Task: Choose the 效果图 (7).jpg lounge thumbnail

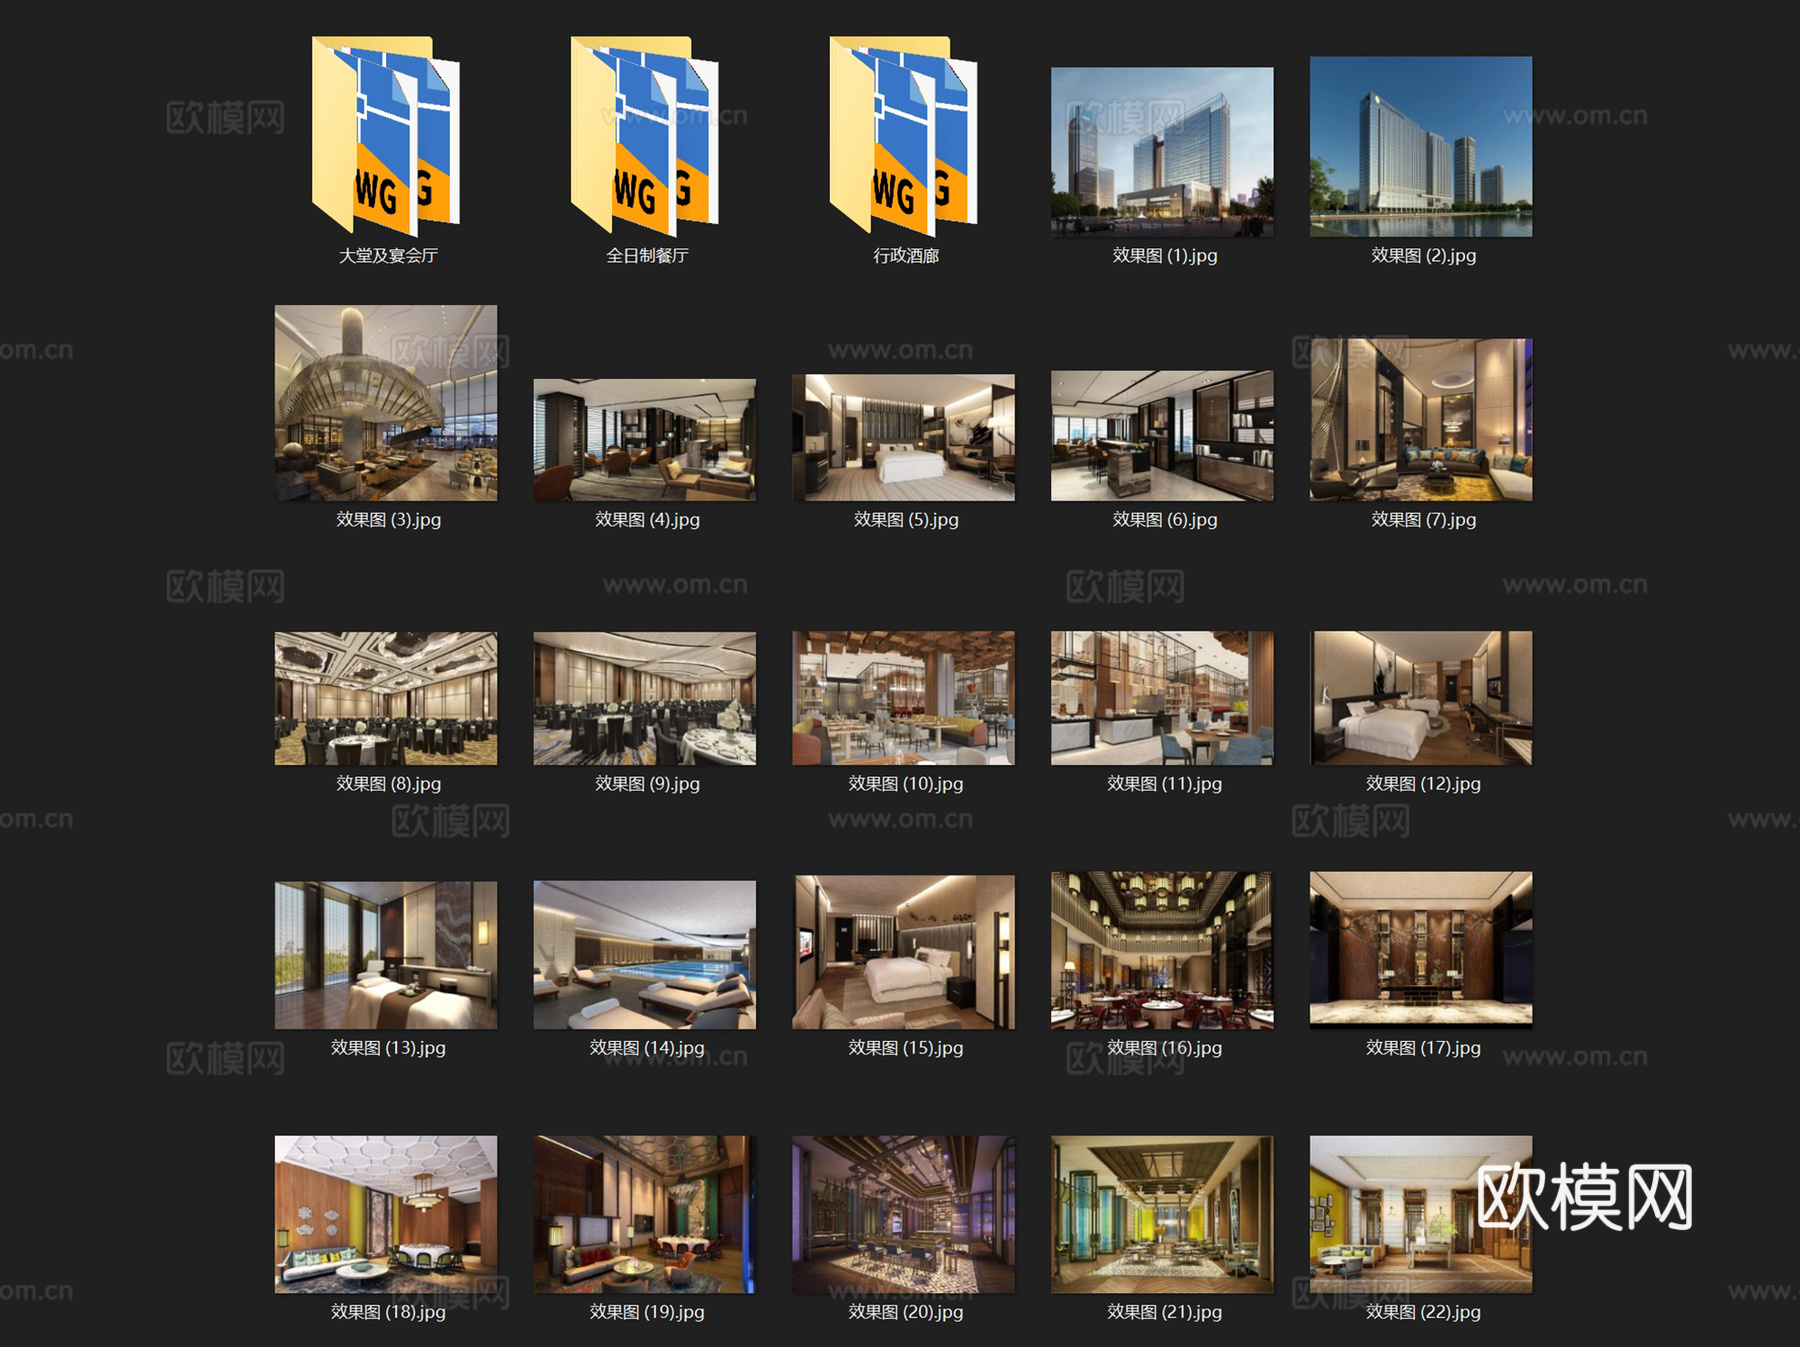Action: coord(1421,420)
